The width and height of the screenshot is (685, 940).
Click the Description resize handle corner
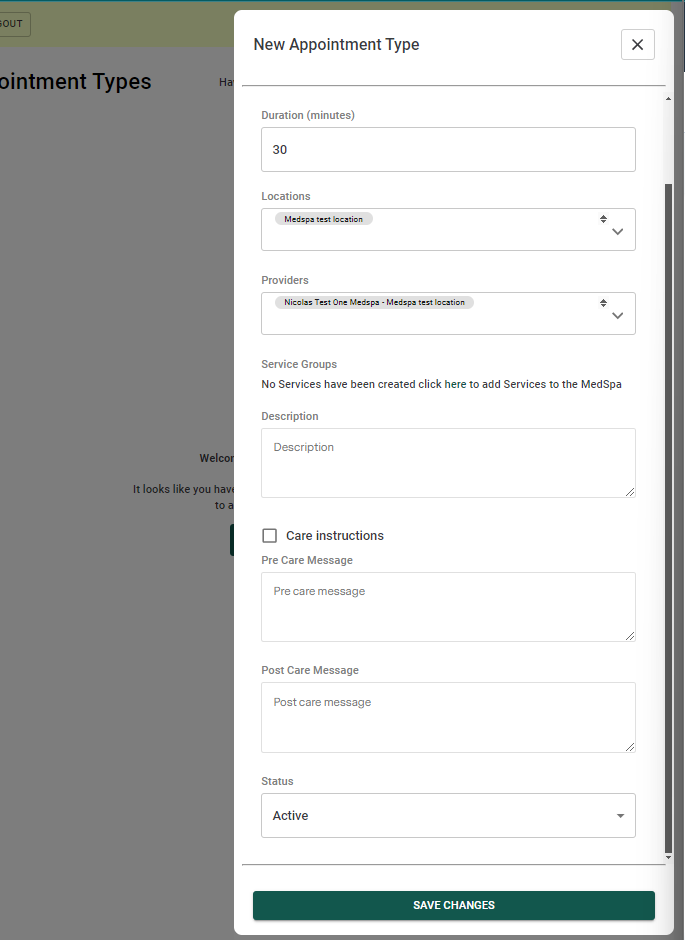point(630,492)
